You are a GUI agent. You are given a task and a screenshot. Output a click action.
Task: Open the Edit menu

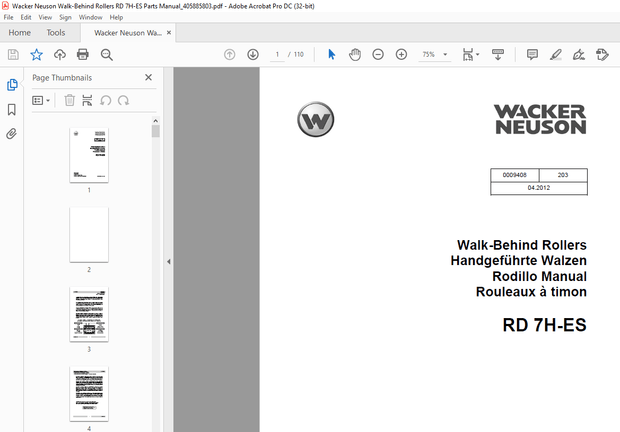(26, 17)
